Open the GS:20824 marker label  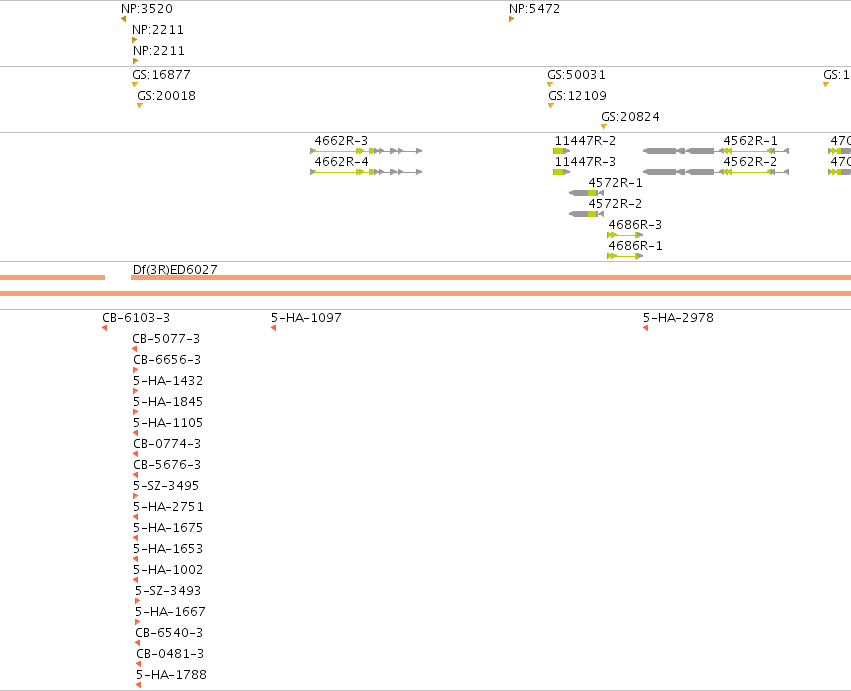630,117
